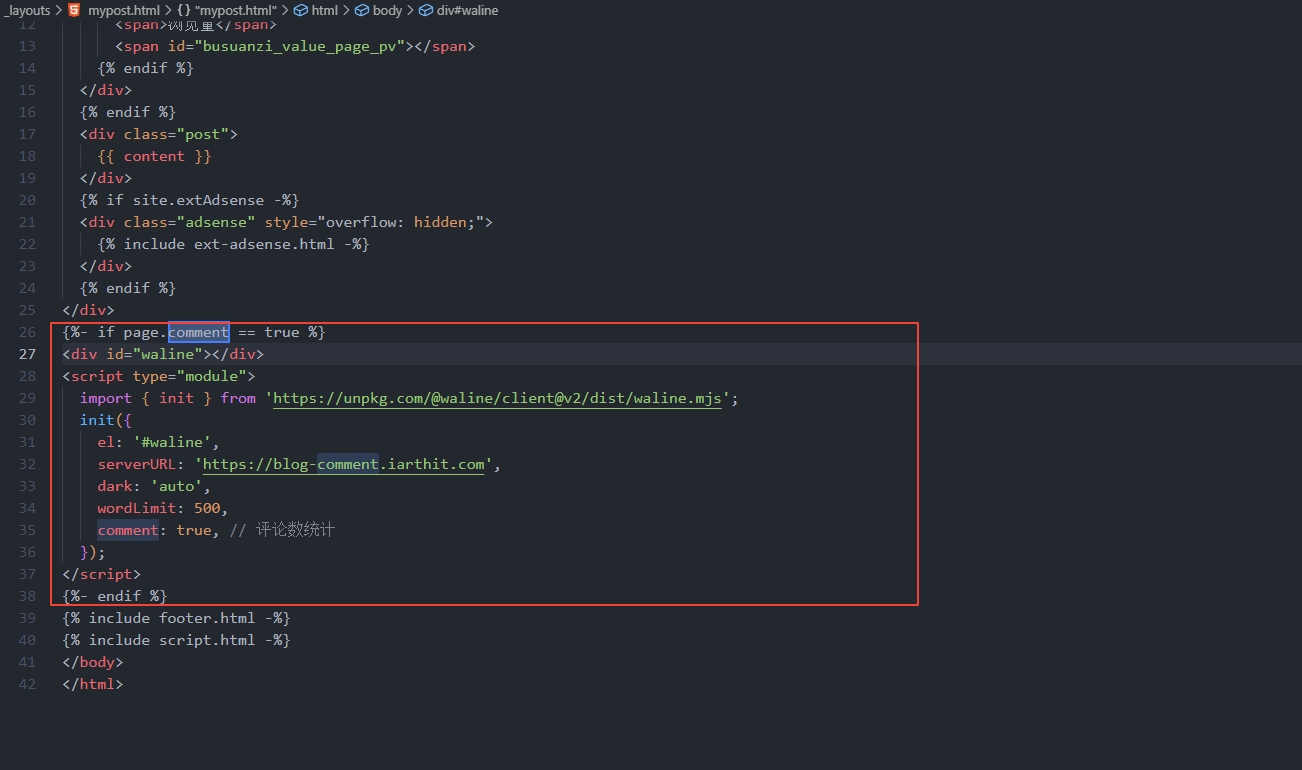This screenshot has width=1302, height=770.
Task: Open the div#waline breadcrumb
Action: [466, 10]
